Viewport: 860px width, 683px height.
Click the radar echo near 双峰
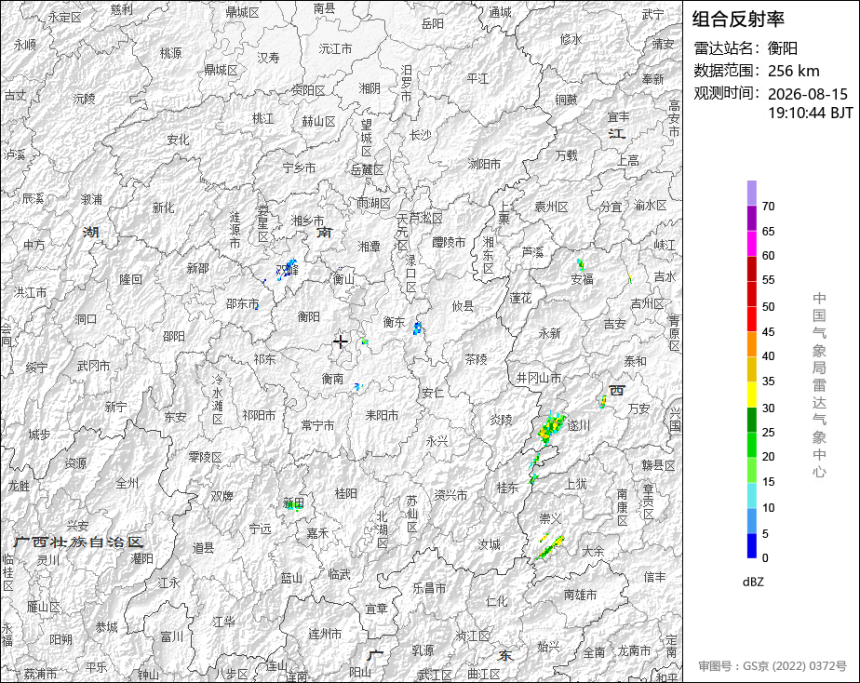[x=287, y=269]
